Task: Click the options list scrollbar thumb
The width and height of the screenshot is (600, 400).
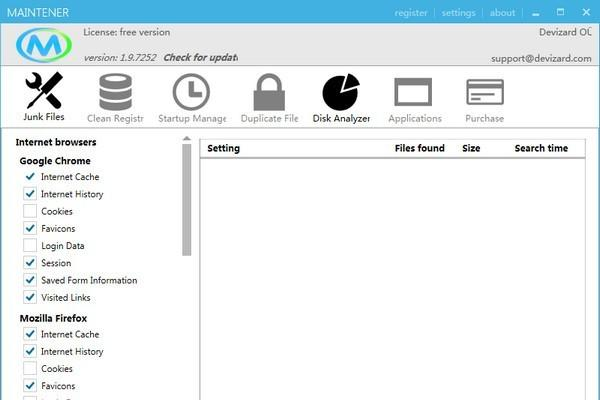Action: pyautogui.click(x=187, y=199)
